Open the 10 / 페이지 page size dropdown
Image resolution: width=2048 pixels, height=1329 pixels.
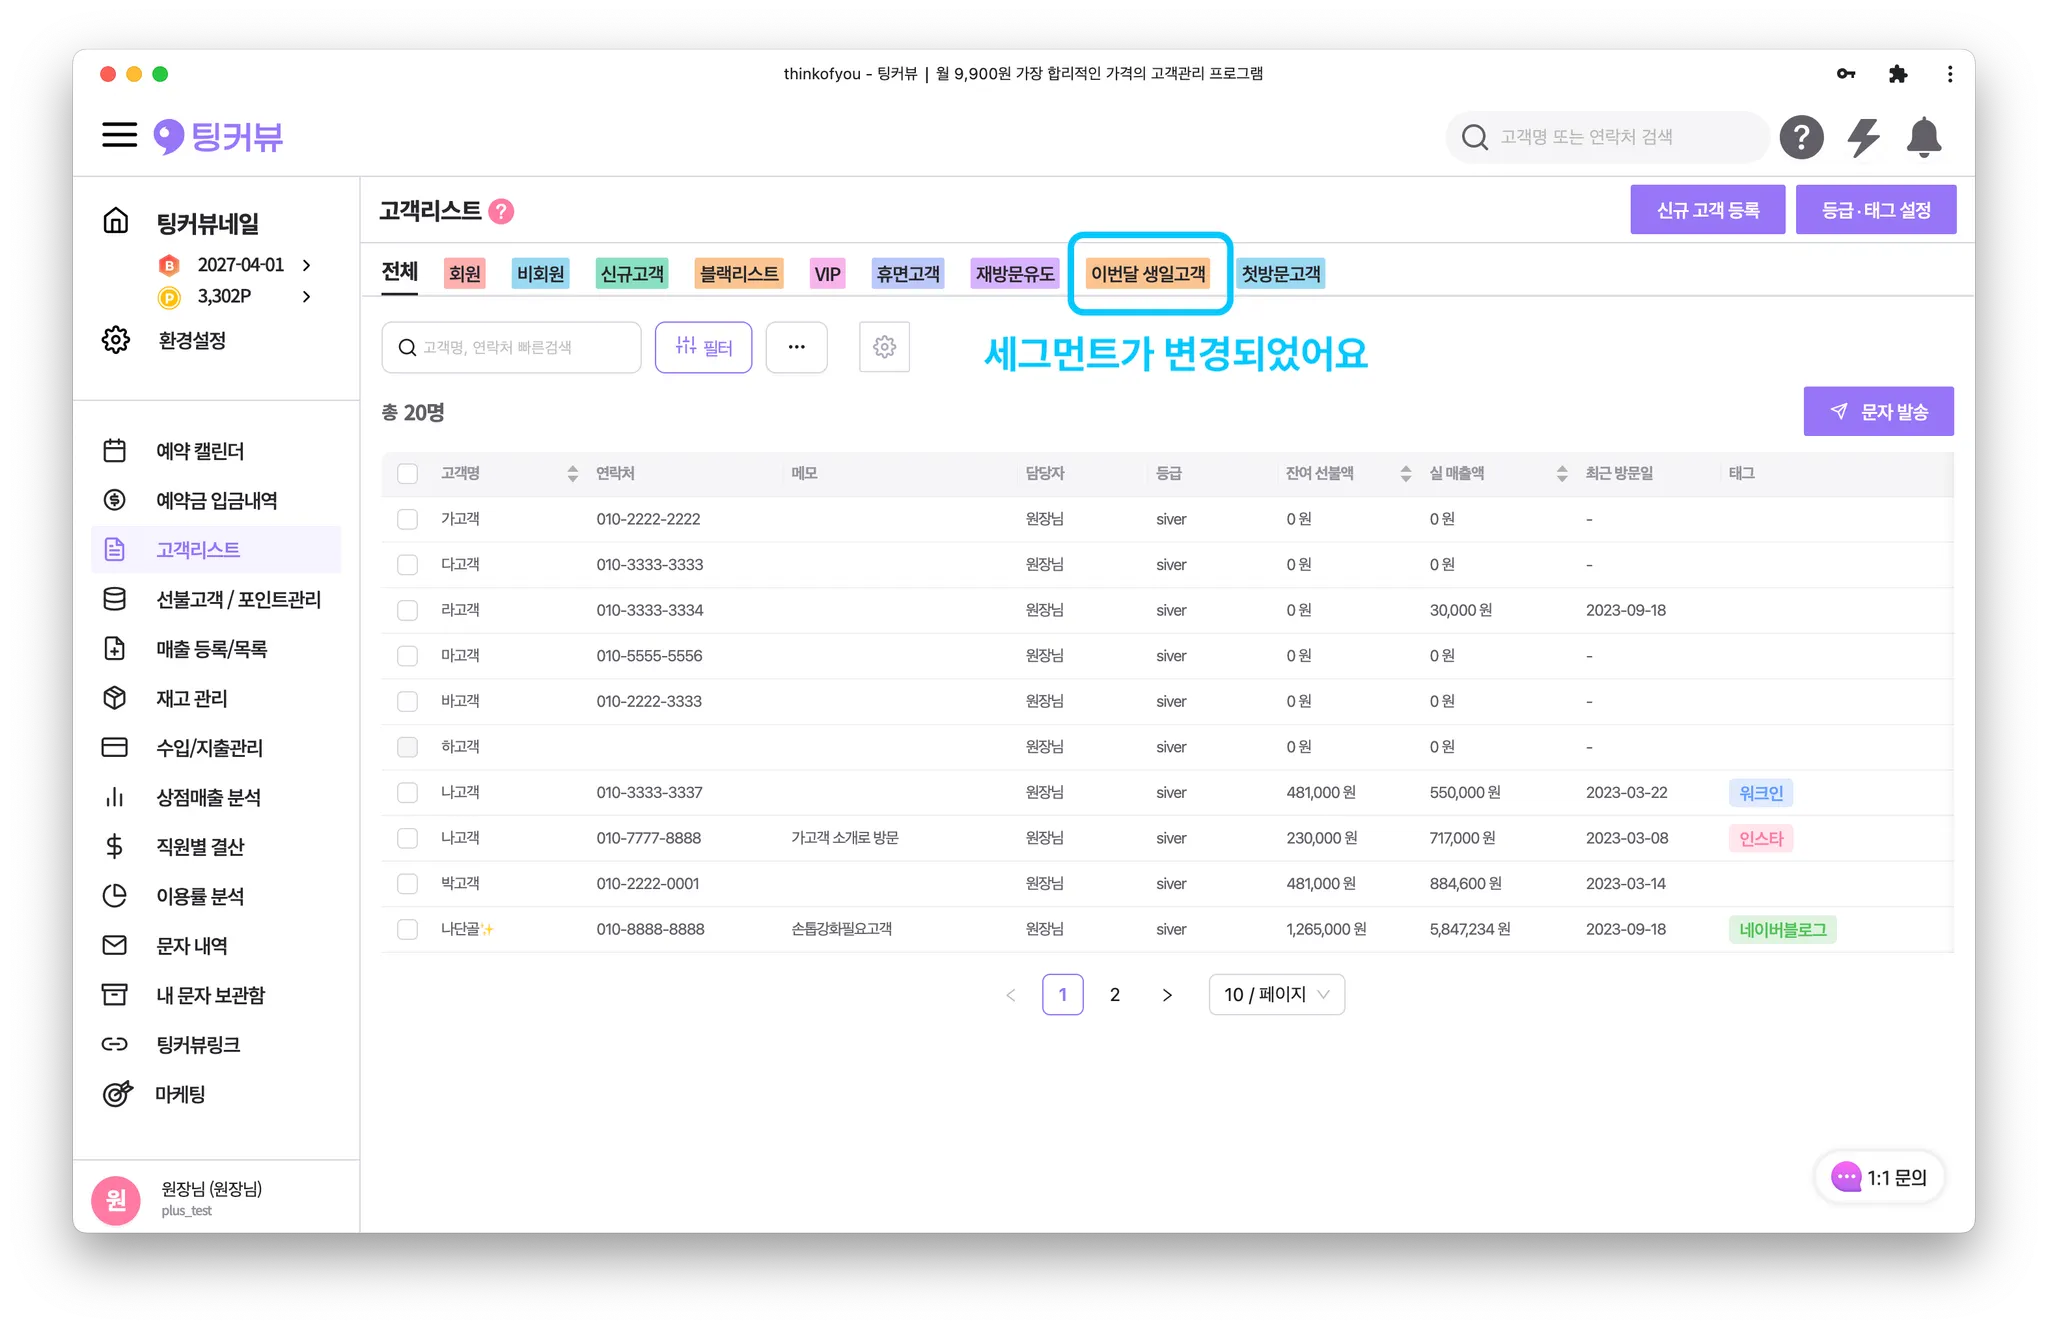point(1276,994)
